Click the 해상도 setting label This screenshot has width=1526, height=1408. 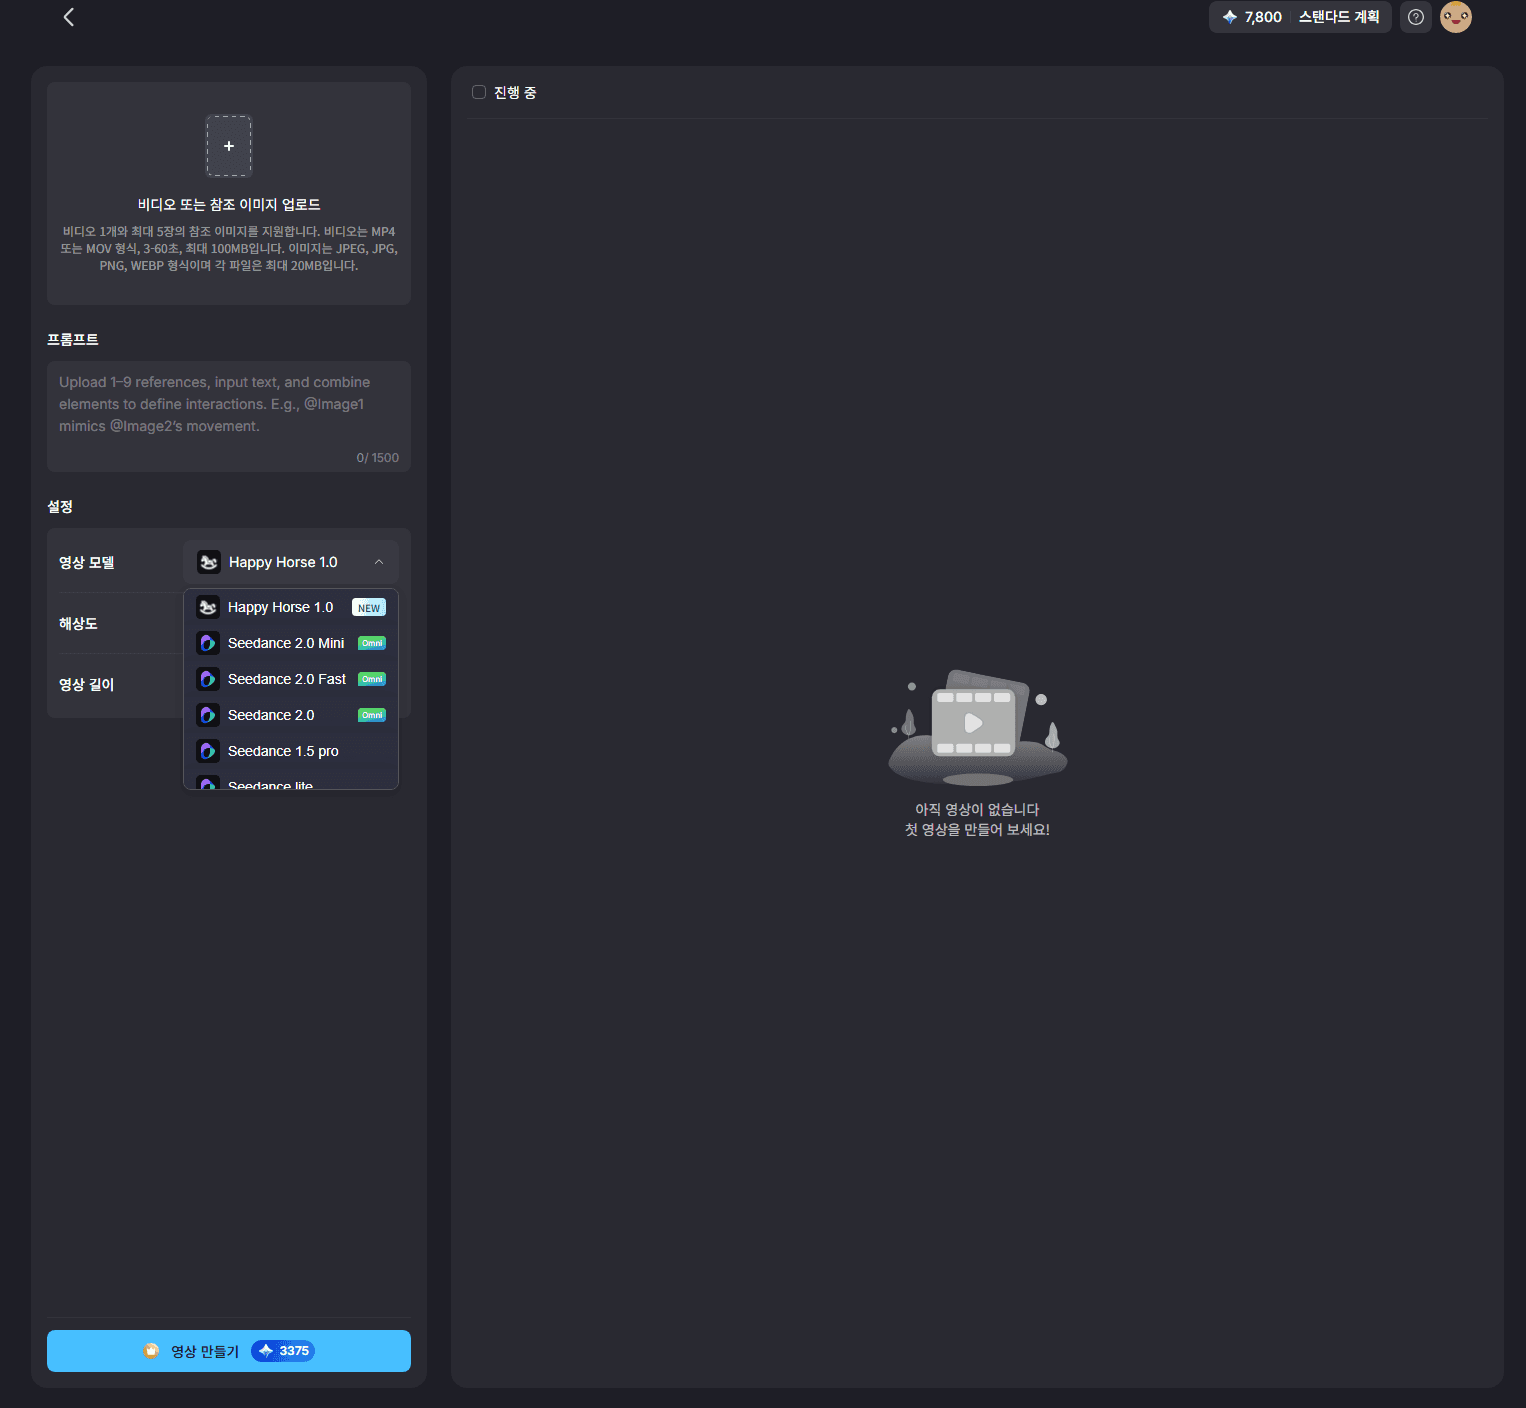pyautogui.click(x=78, y=623)
